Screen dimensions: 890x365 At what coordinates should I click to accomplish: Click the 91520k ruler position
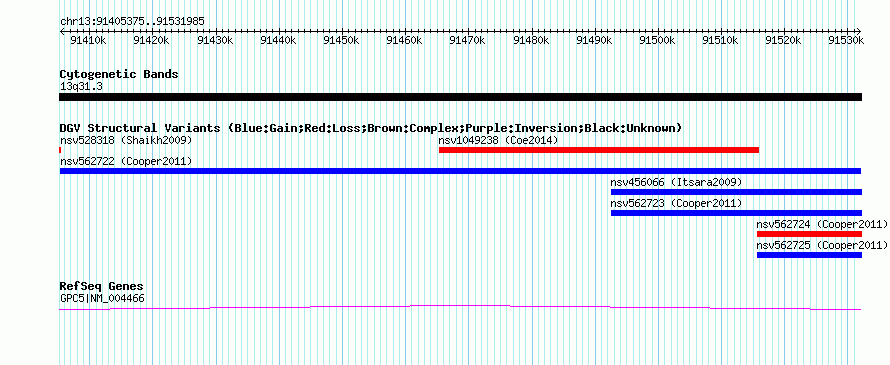(784, 40)
